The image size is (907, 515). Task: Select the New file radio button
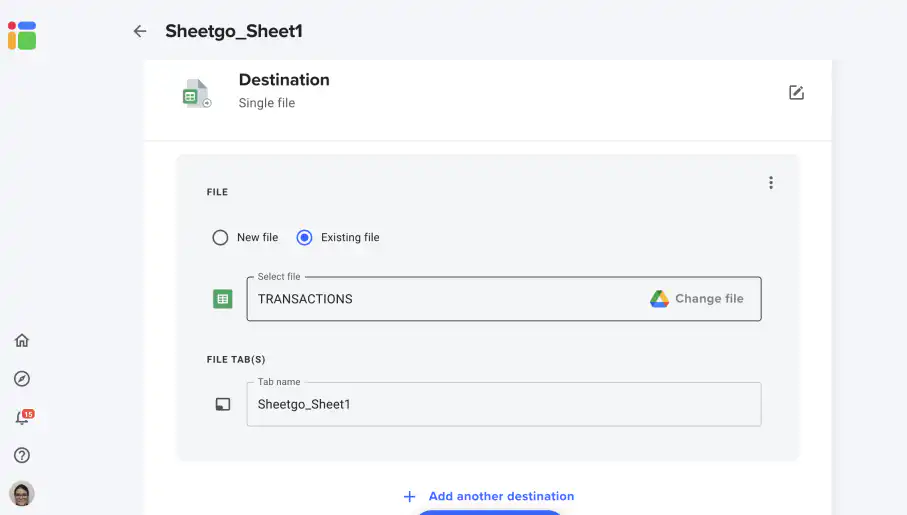(220, 237)
